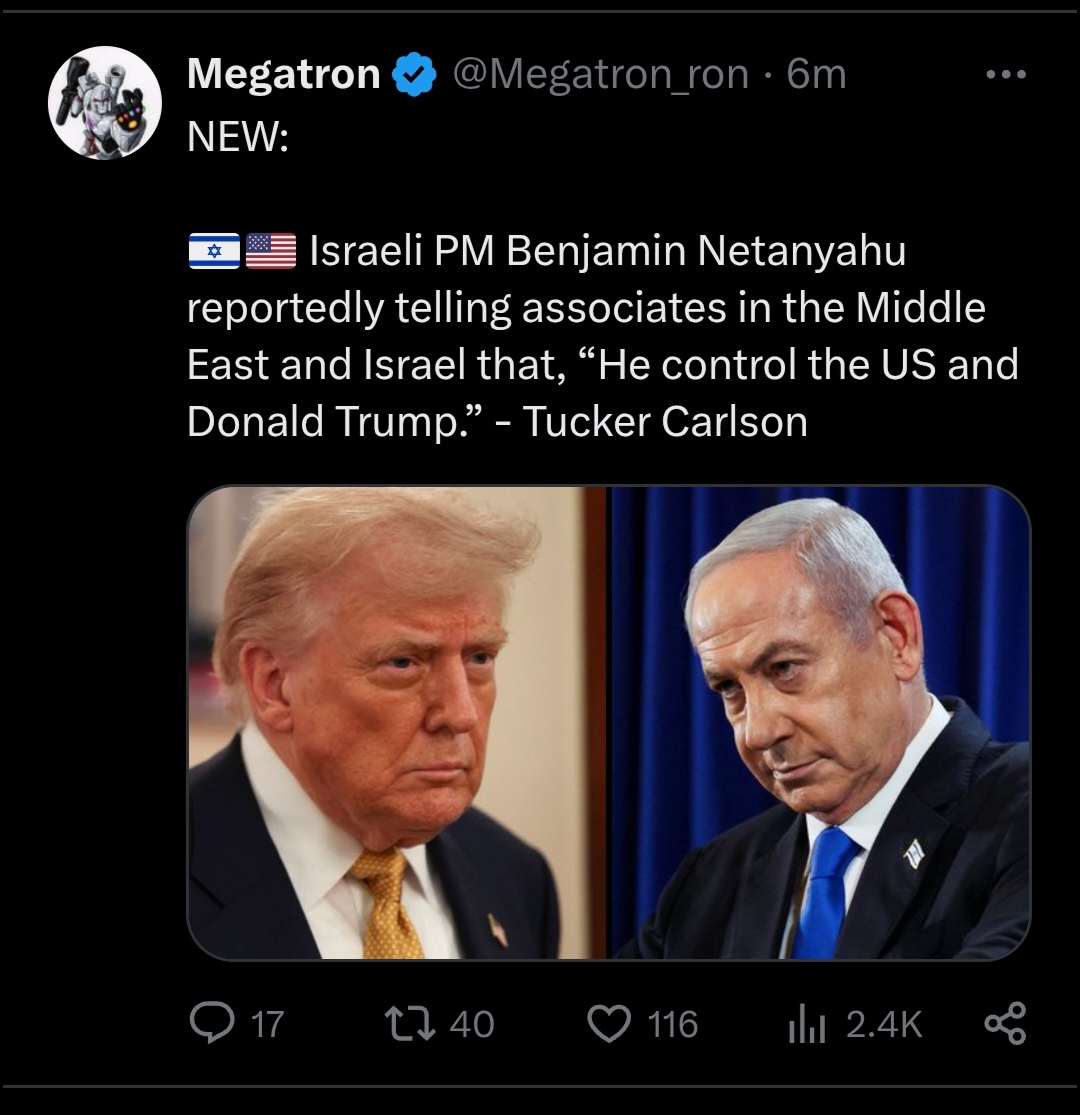
Task: Open view analytics bar chart icon
Action: (806, 1025)
